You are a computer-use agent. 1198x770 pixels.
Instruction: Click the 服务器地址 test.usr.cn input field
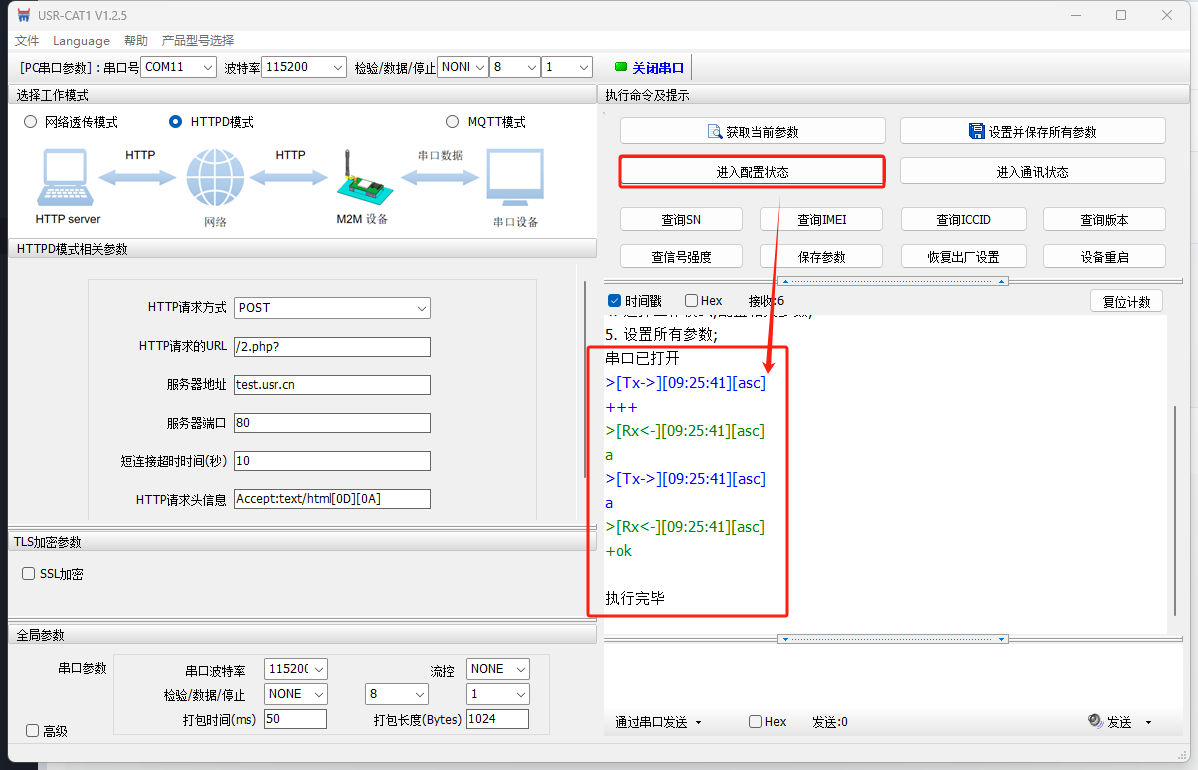coord(332,385)
